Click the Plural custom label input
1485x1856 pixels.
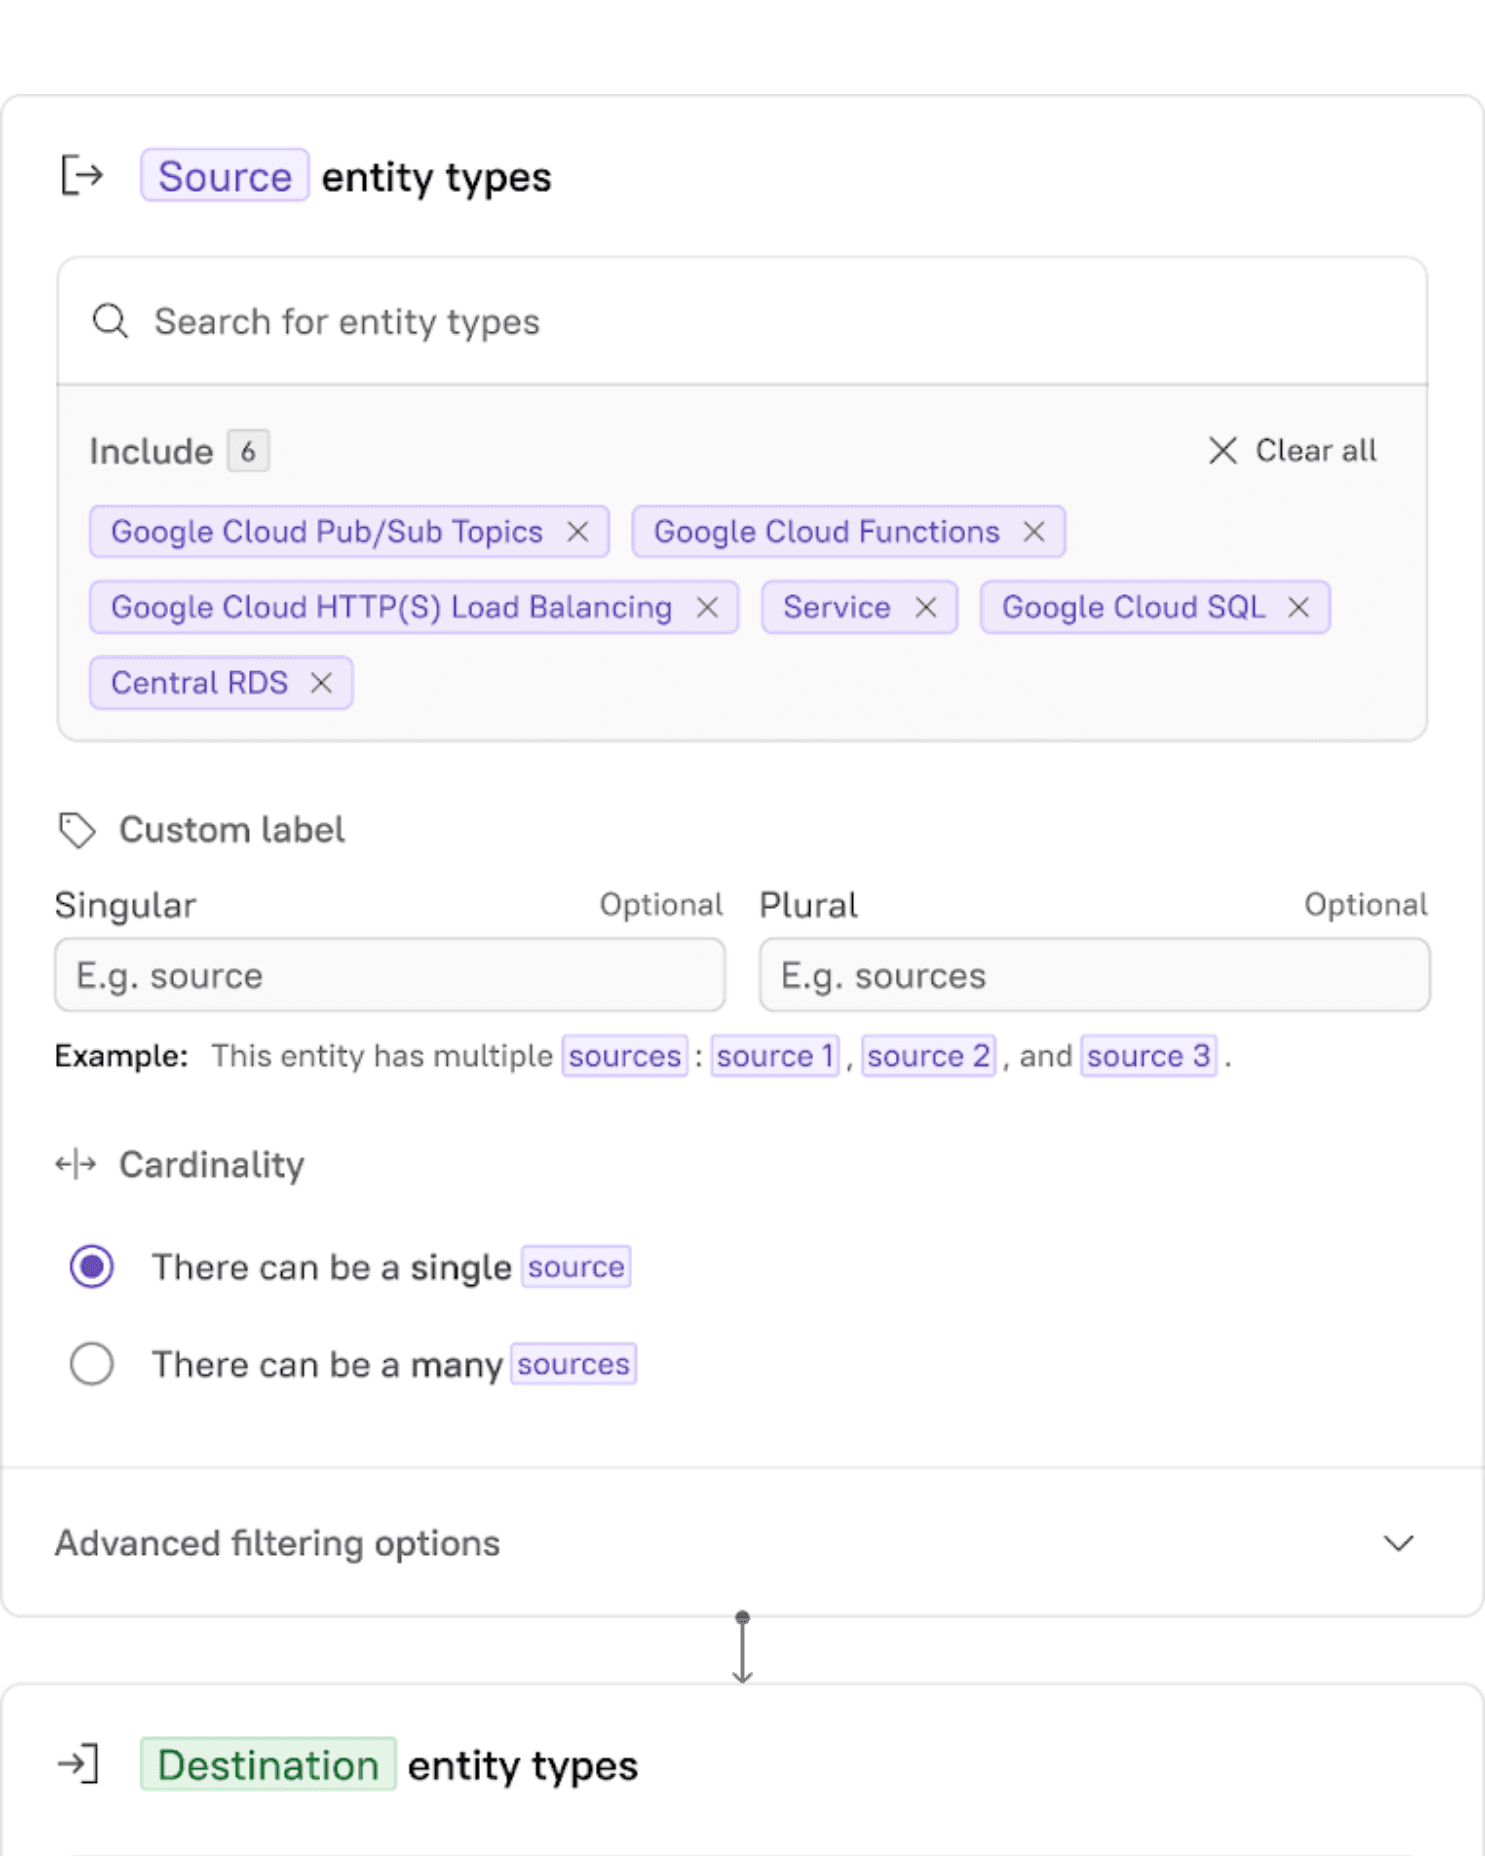coord(1094,975)
